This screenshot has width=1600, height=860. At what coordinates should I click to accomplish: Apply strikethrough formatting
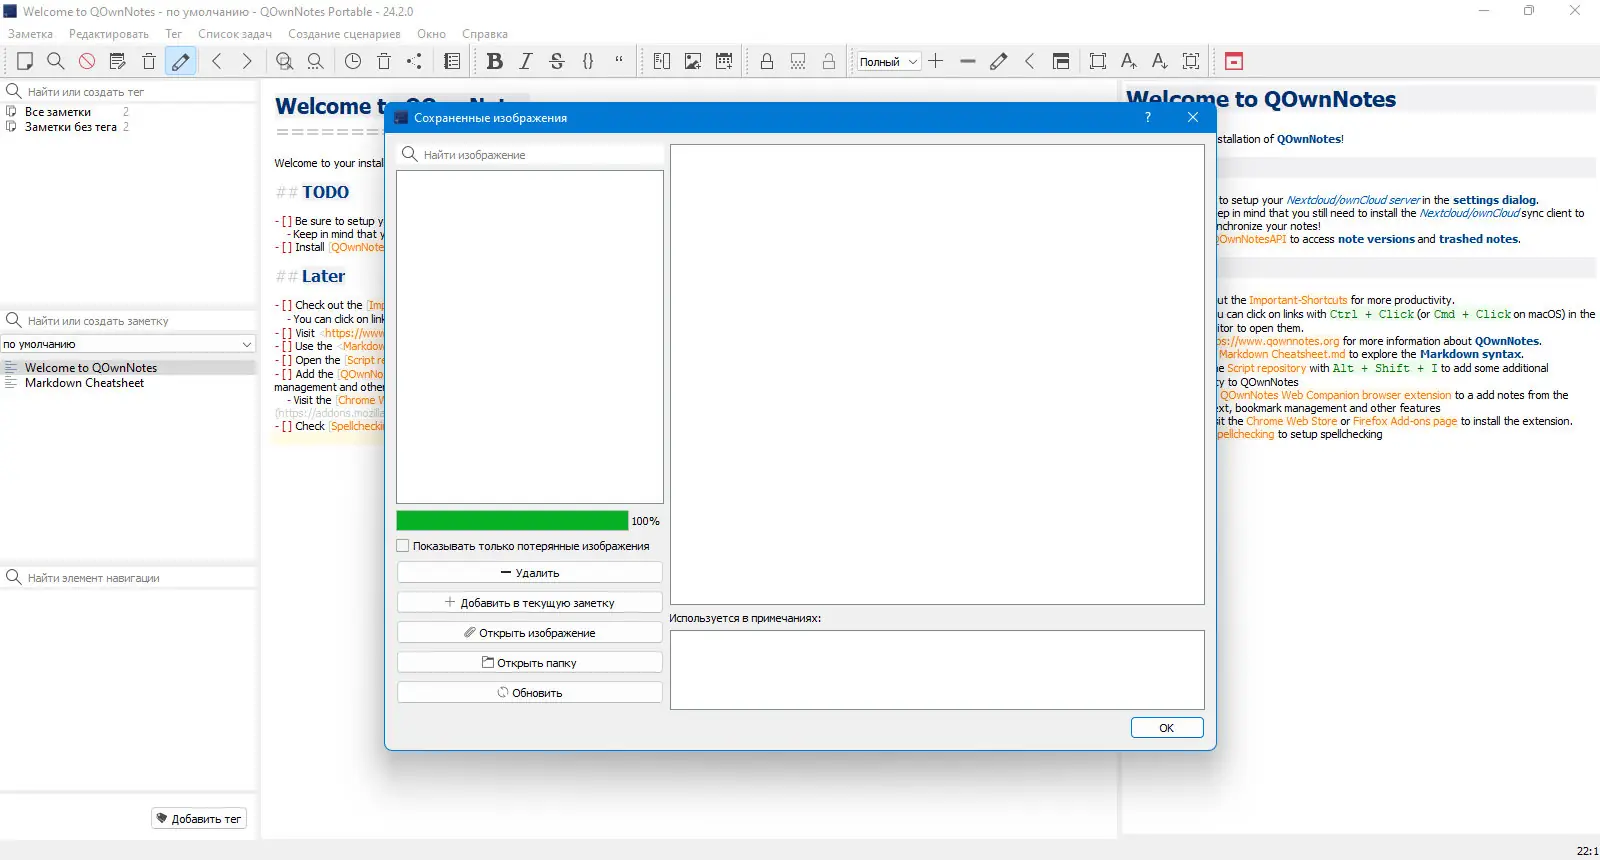click(557, 61)
